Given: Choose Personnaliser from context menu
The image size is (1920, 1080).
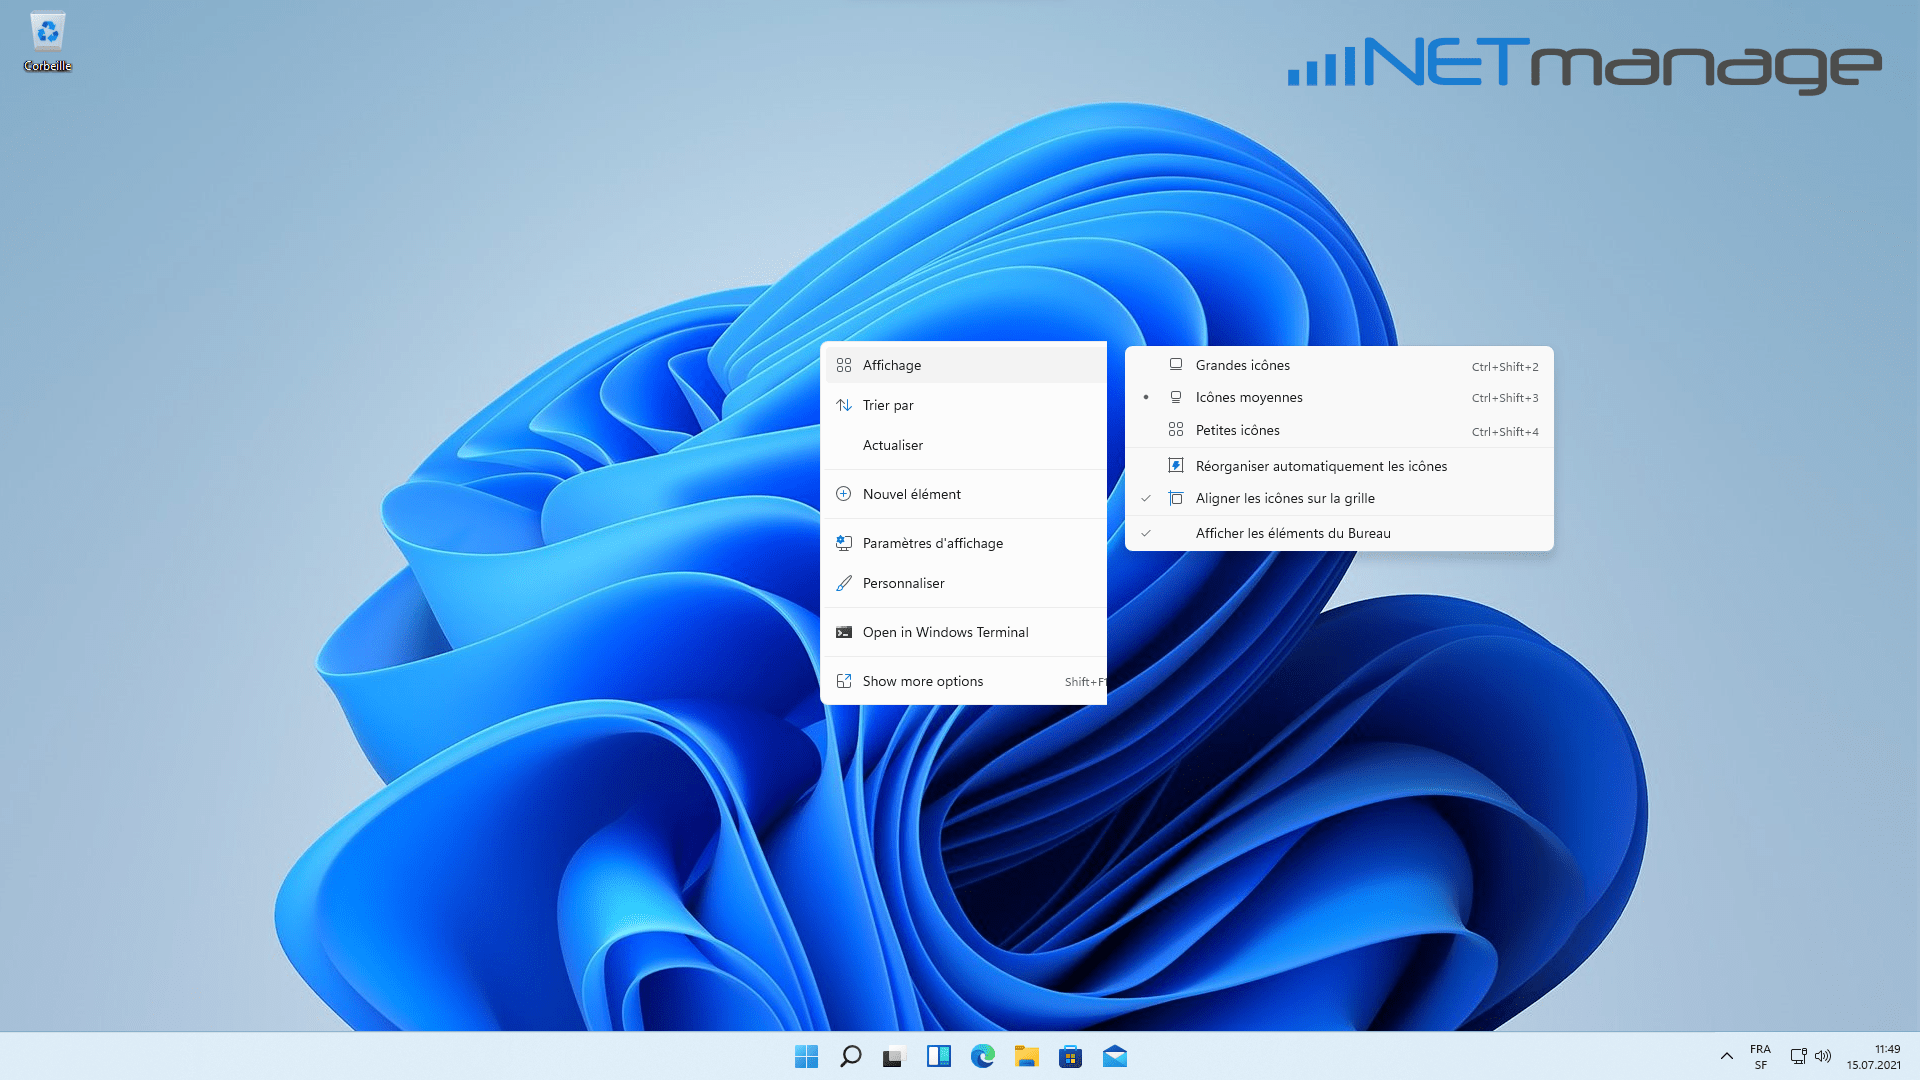Looking at the screenshot, I should [x=964, y=583].
